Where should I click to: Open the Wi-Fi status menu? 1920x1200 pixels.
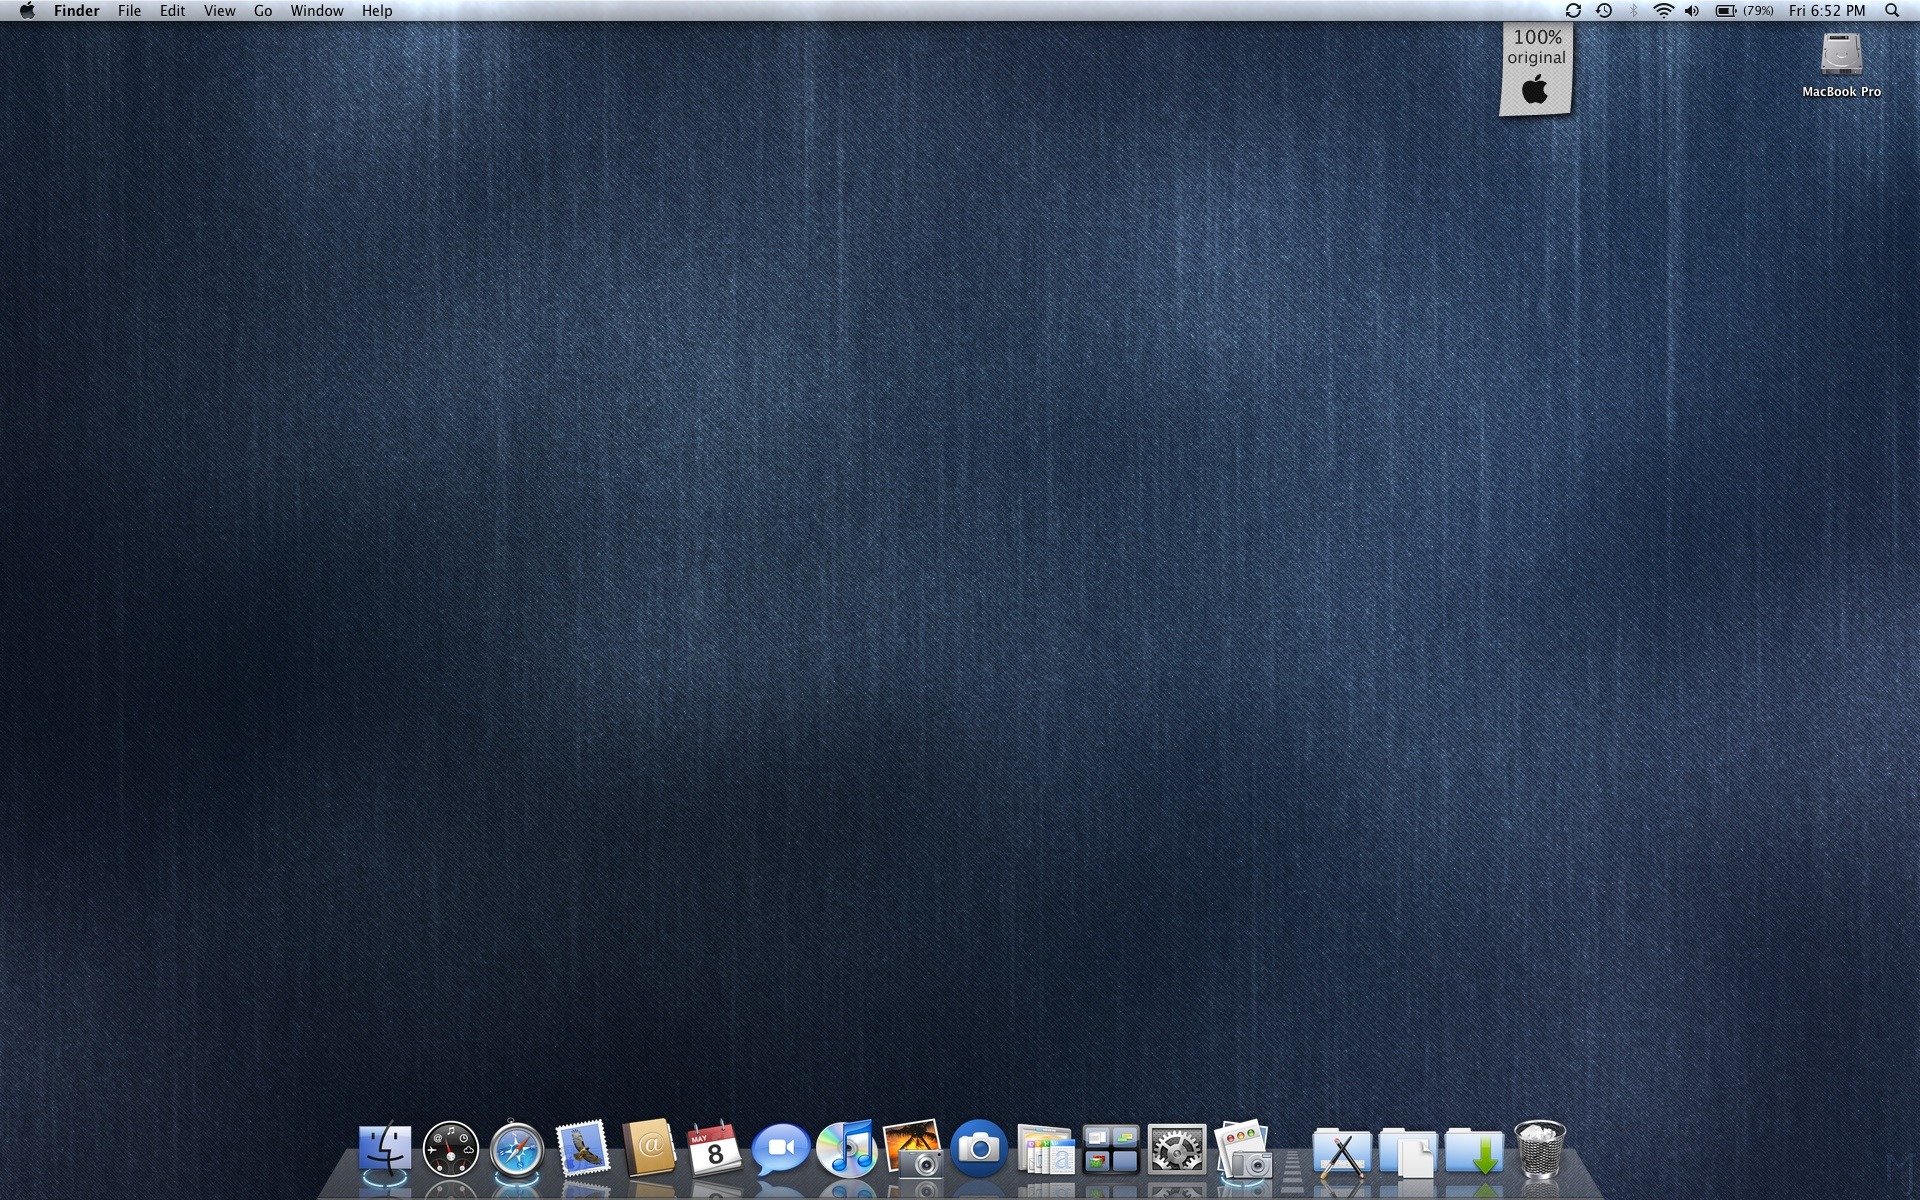(x=1663, y=11)
